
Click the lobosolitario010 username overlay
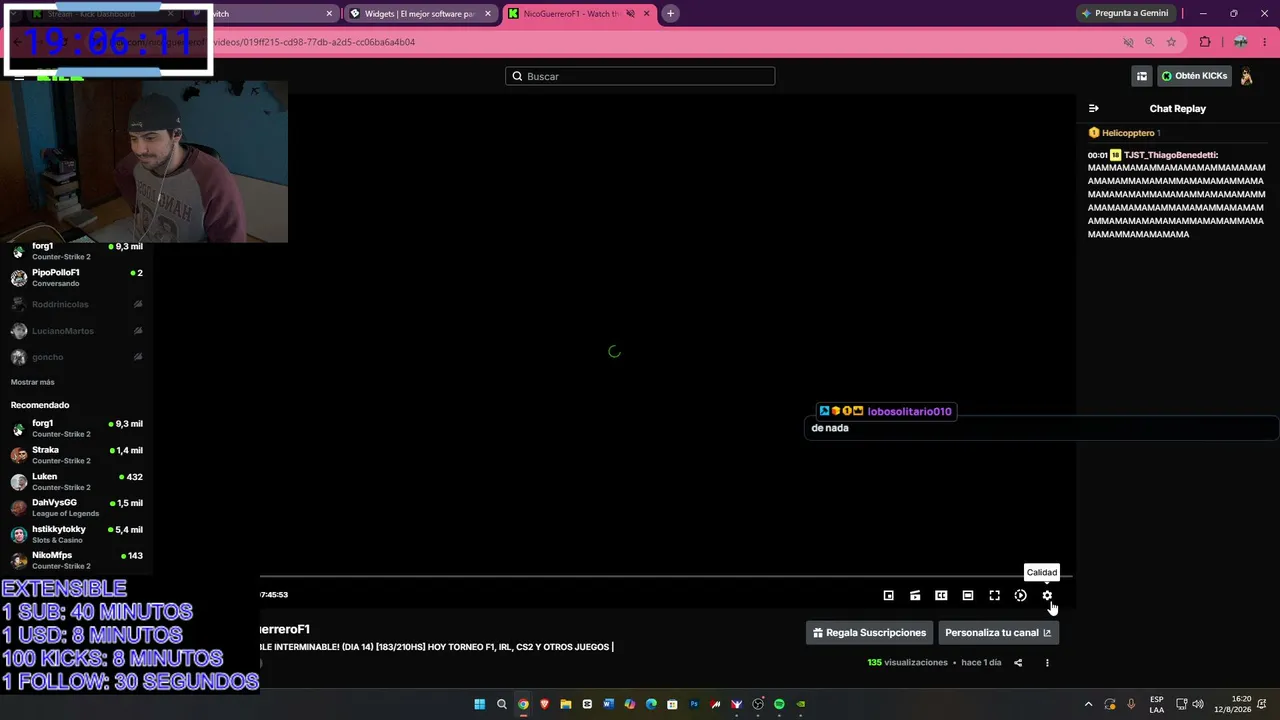(909, 411)
